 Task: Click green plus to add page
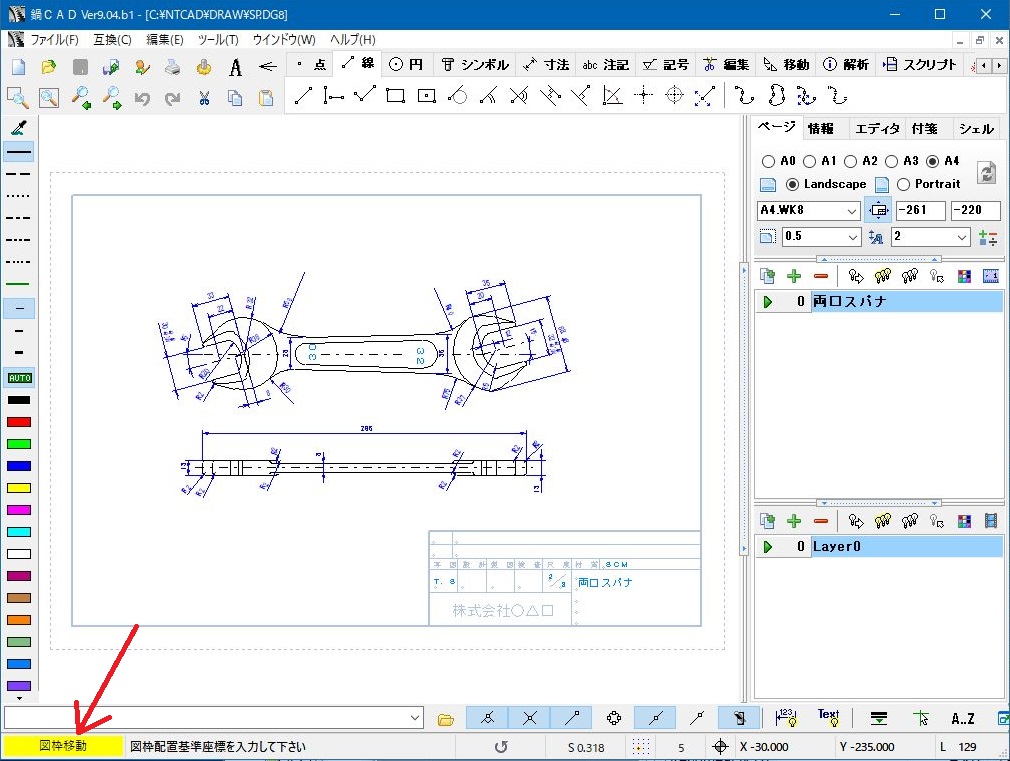pos(794,276)
